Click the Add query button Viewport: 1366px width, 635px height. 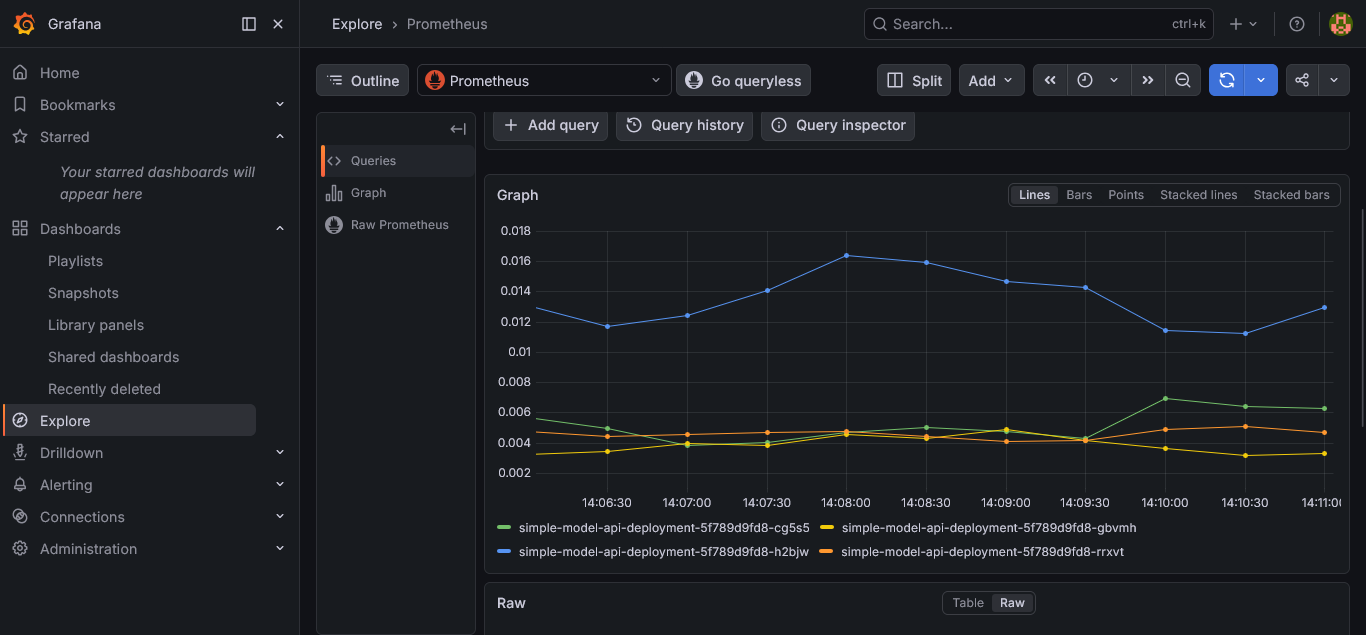pyautogui.click(x=551, y=125)
